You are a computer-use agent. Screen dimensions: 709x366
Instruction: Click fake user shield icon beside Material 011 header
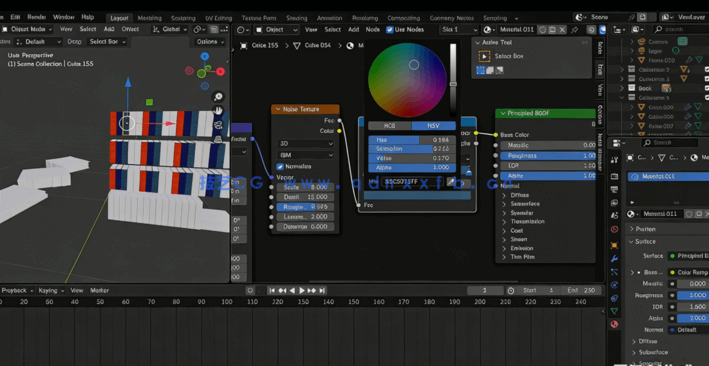(x=543, y=30)
